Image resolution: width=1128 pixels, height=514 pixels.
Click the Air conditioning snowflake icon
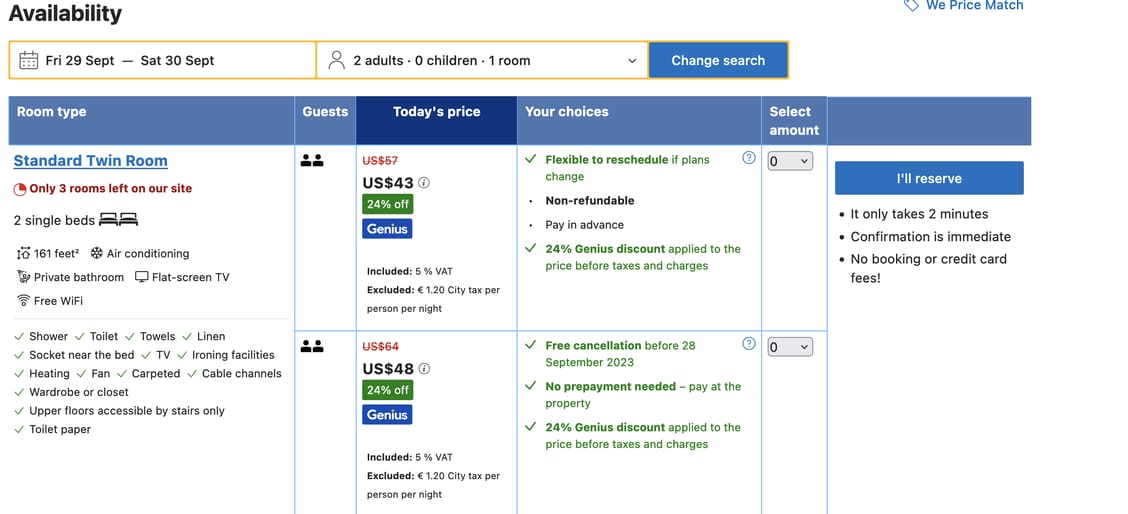(x=97, y=254)
